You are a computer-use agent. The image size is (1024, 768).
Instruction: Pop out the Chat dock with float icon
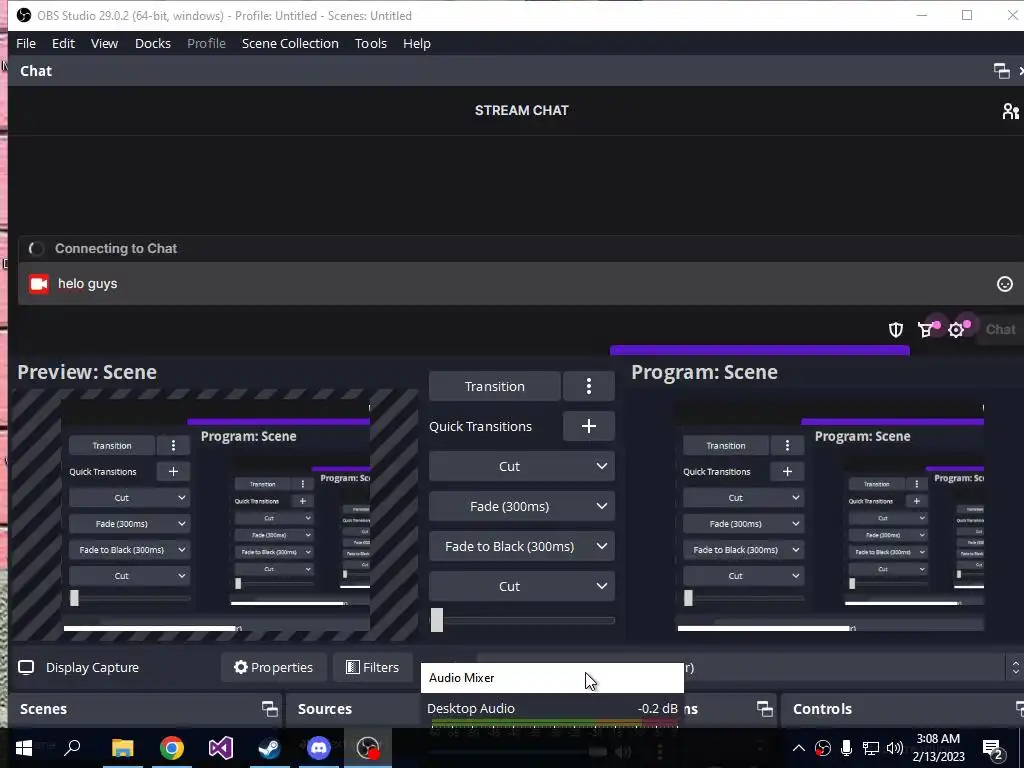(1001, 71)
